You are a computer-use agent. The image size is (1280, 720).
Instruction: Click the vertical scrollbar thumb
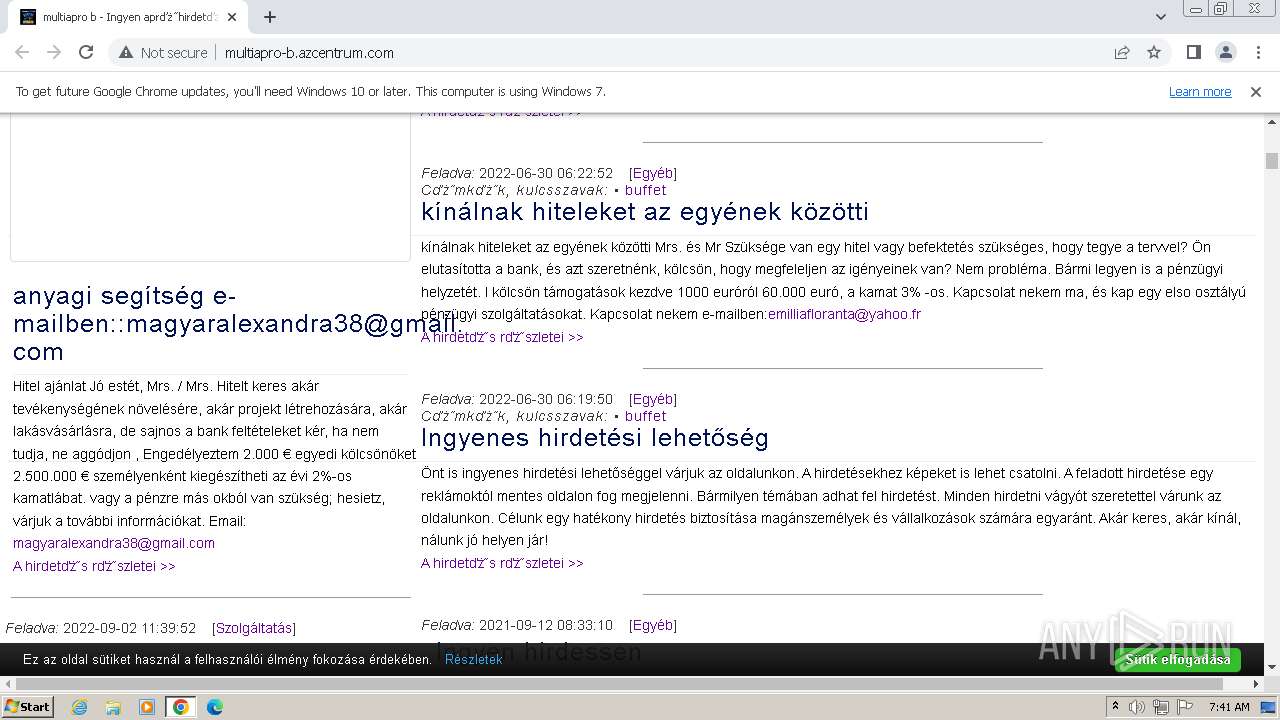click(x=1272, y=161)
